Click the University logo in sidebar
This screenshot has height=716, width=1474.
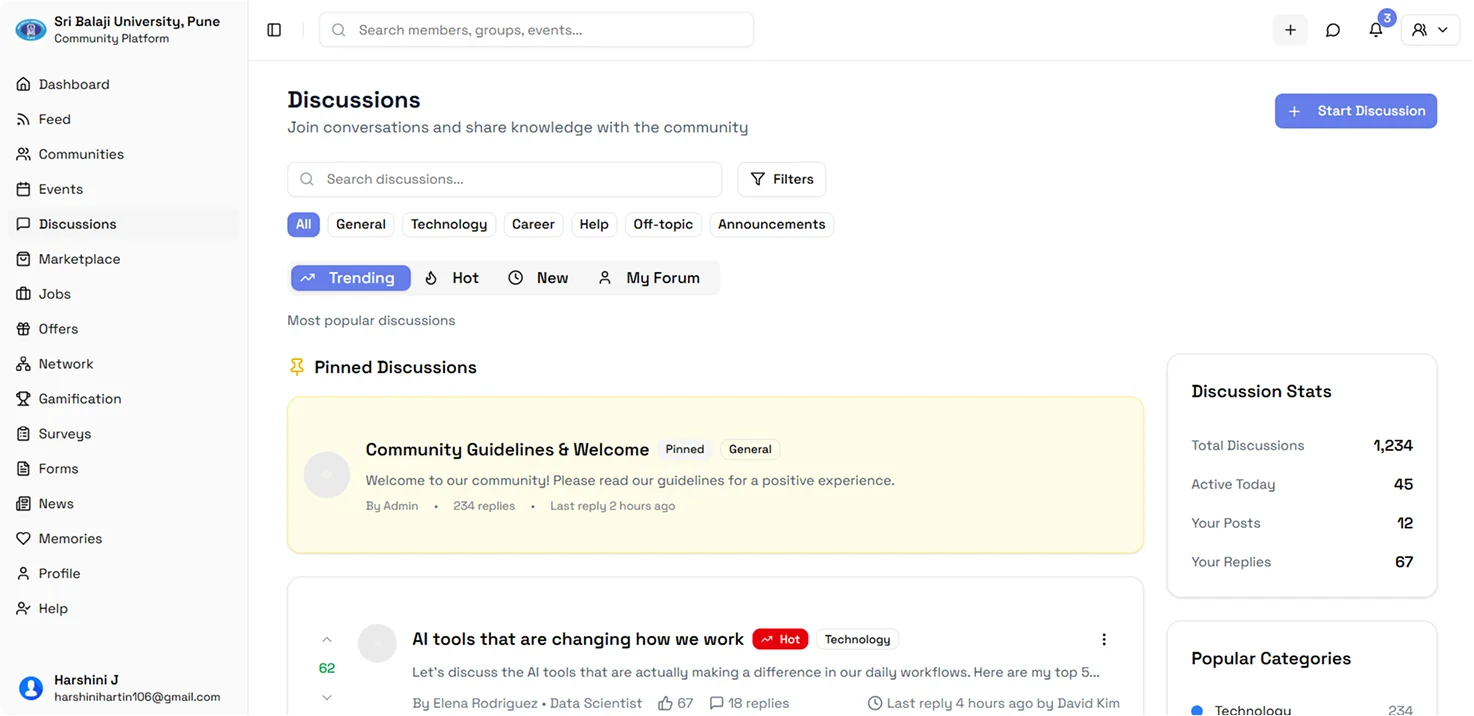31,30
